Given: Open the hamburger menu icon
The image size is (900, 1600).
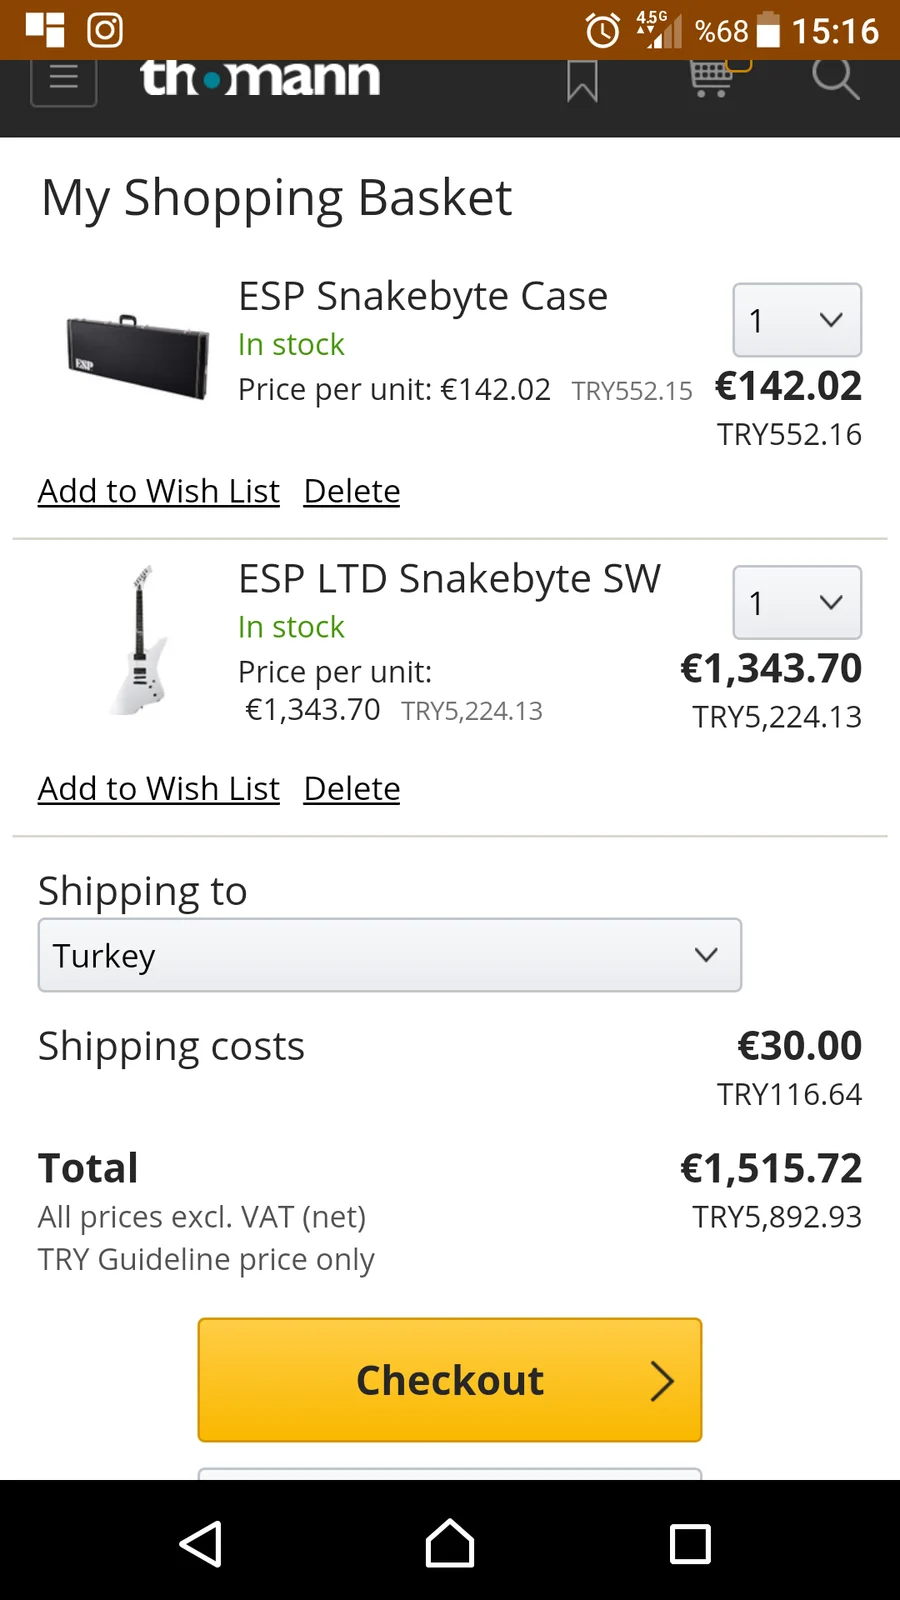Looking at the screenshot, I should (x=63, y=80).
